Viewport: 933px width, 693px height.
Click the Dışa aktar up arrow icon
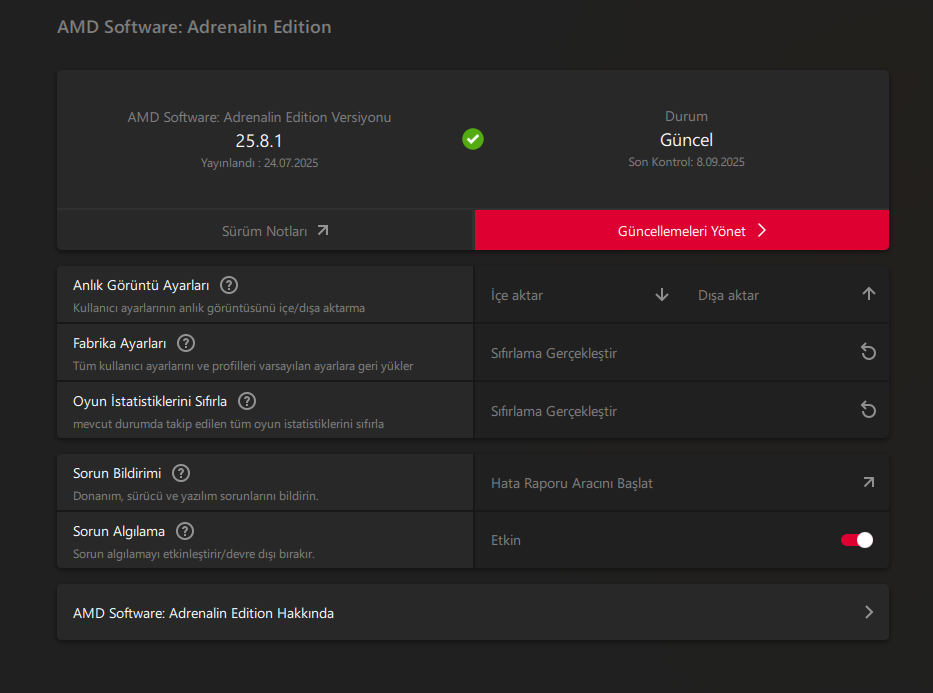point(869,294)
